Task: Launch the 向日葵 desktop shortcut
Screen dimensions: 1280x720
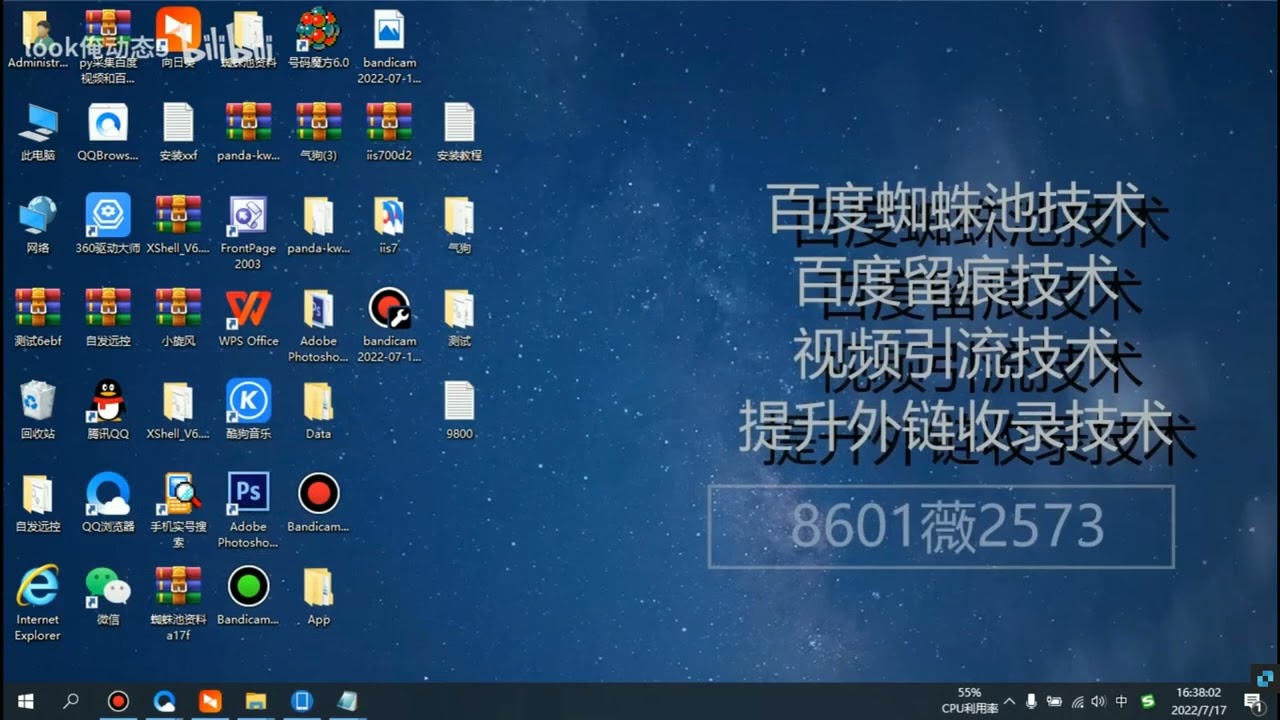Action: [x=178, y=30]
